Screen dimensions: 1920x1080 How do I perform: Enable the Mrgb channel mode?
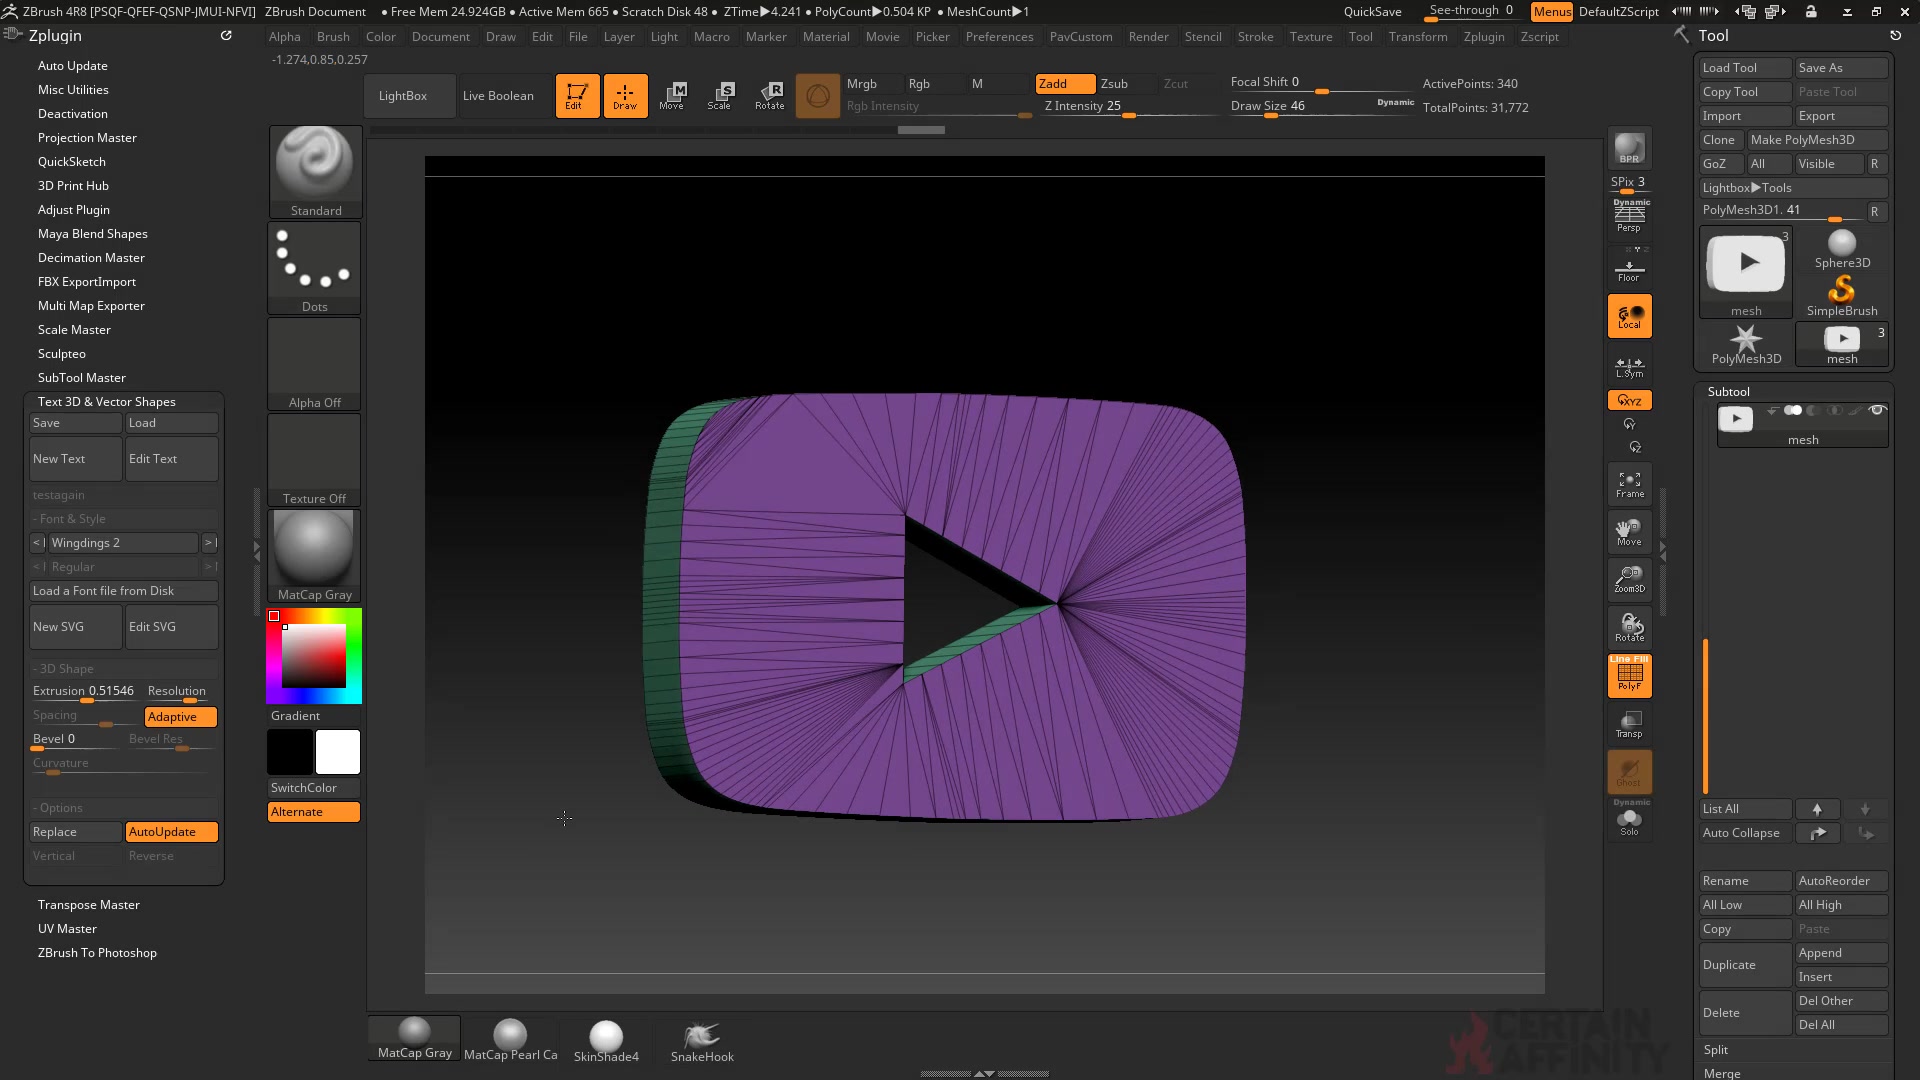click(873, 84)
